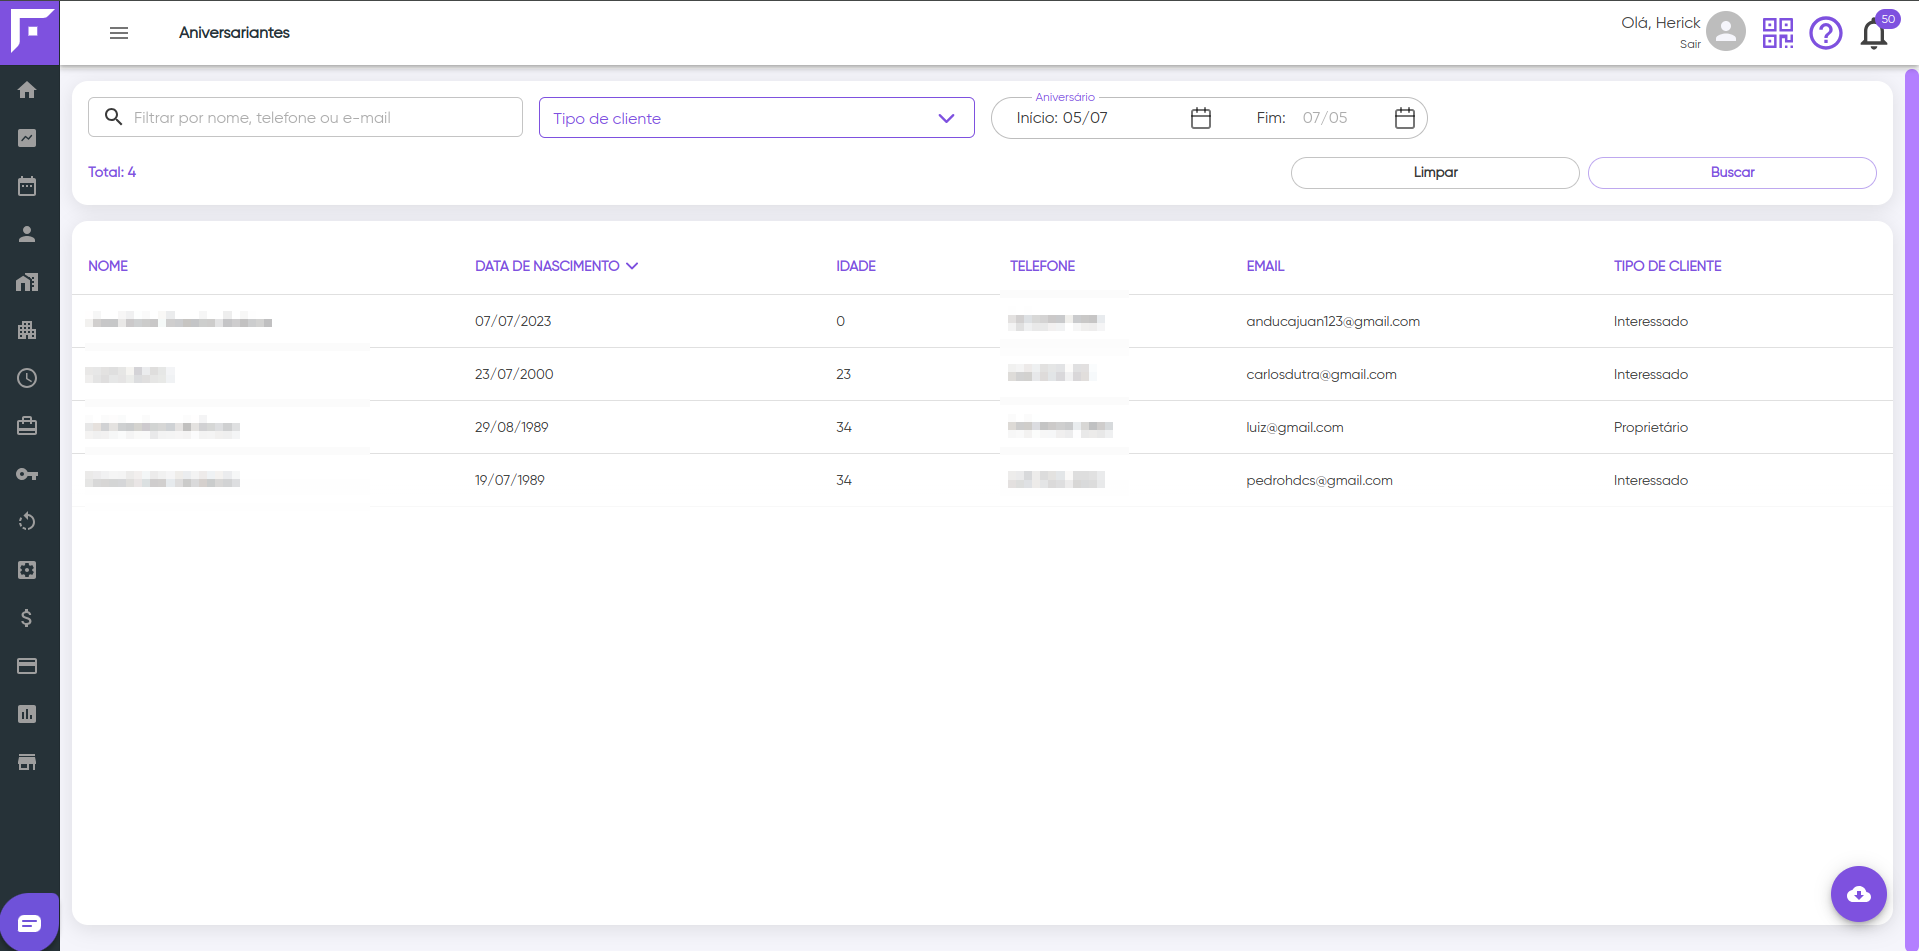Viewport: 1919px width, 951px height.
Task: Open the help question mark icon
Action: pos(1826,33)
